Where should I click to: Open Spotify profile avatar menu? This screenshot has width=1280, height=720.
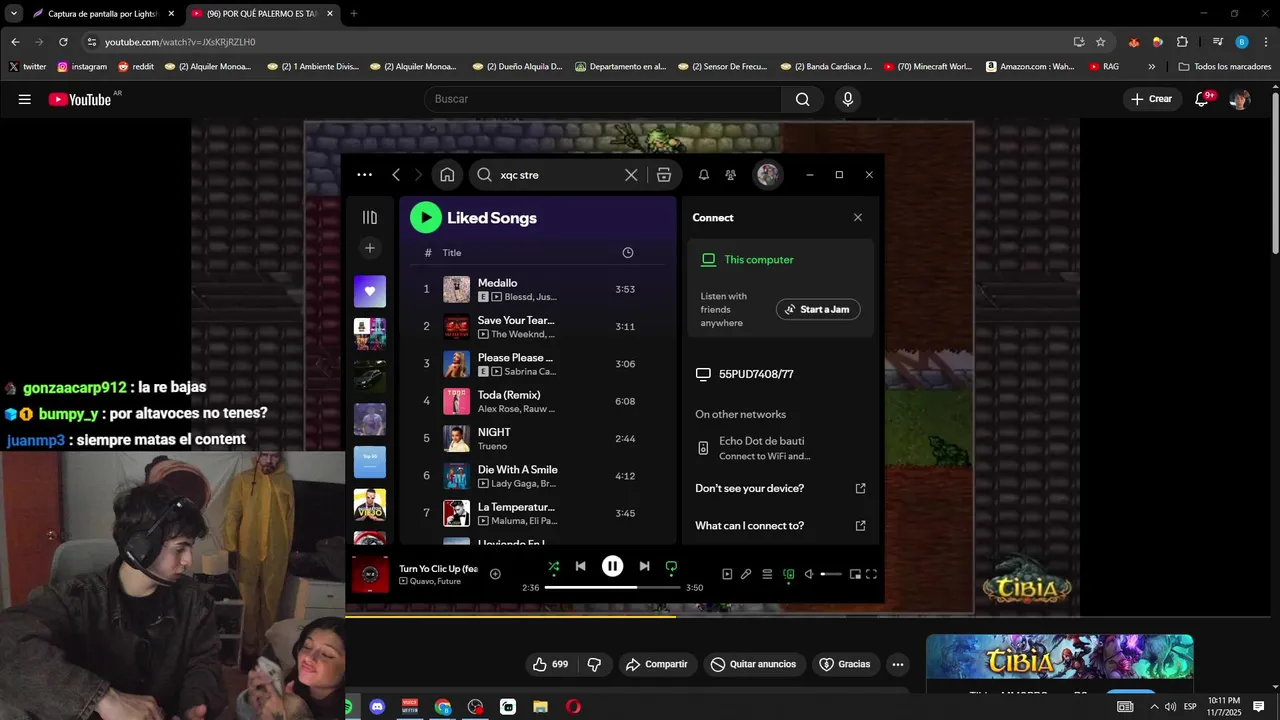click(768, 175)
